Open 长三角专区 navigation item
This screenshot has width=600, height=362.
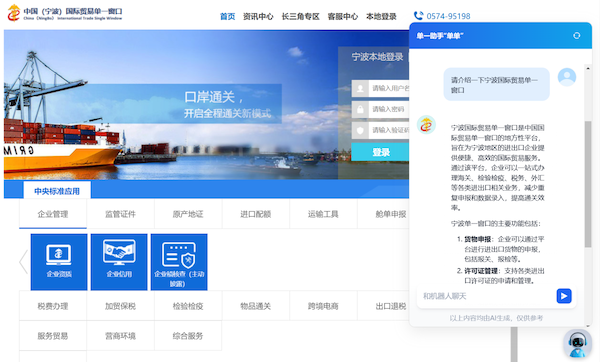(300, 16)
